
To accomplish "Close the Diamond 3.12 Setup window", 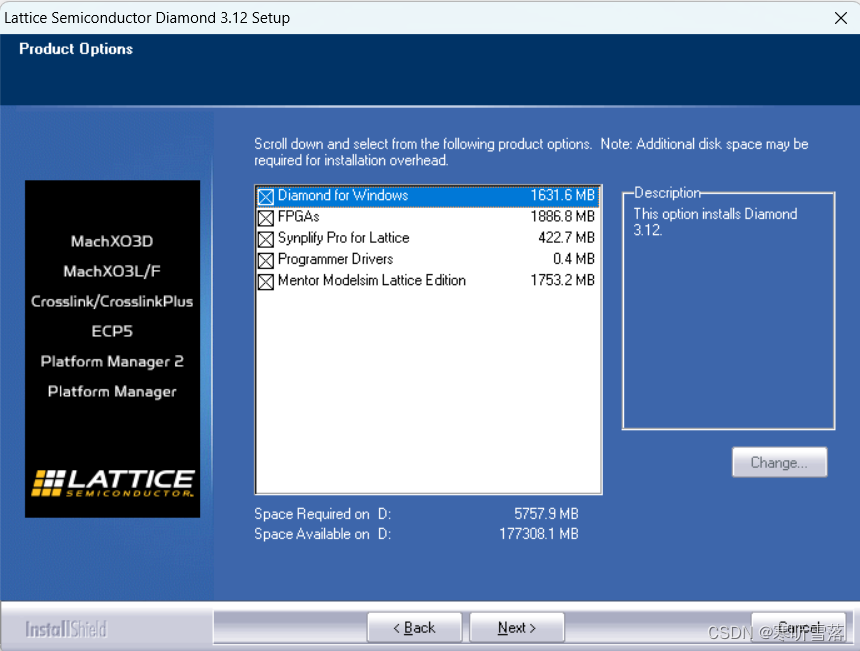I will pos(840,18).
